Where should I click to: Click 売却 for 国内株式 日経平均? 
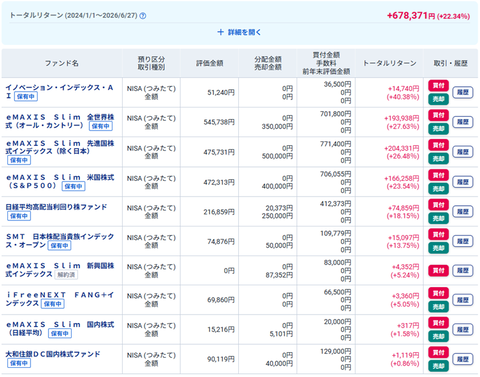438,336
